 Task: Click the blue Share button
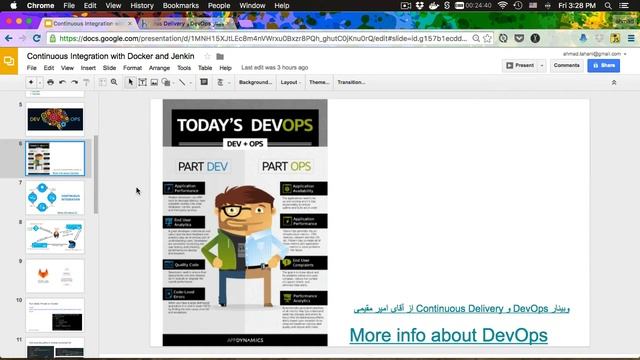point(604,65)
